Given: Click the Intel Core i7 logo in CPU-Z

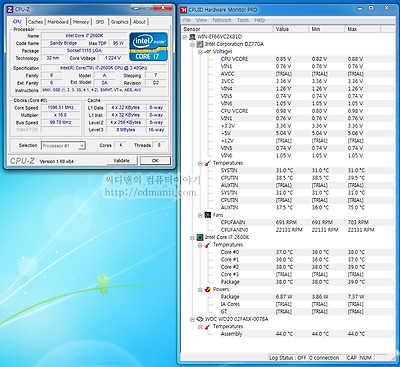Looking at the screenshot, I should [148, 46].
